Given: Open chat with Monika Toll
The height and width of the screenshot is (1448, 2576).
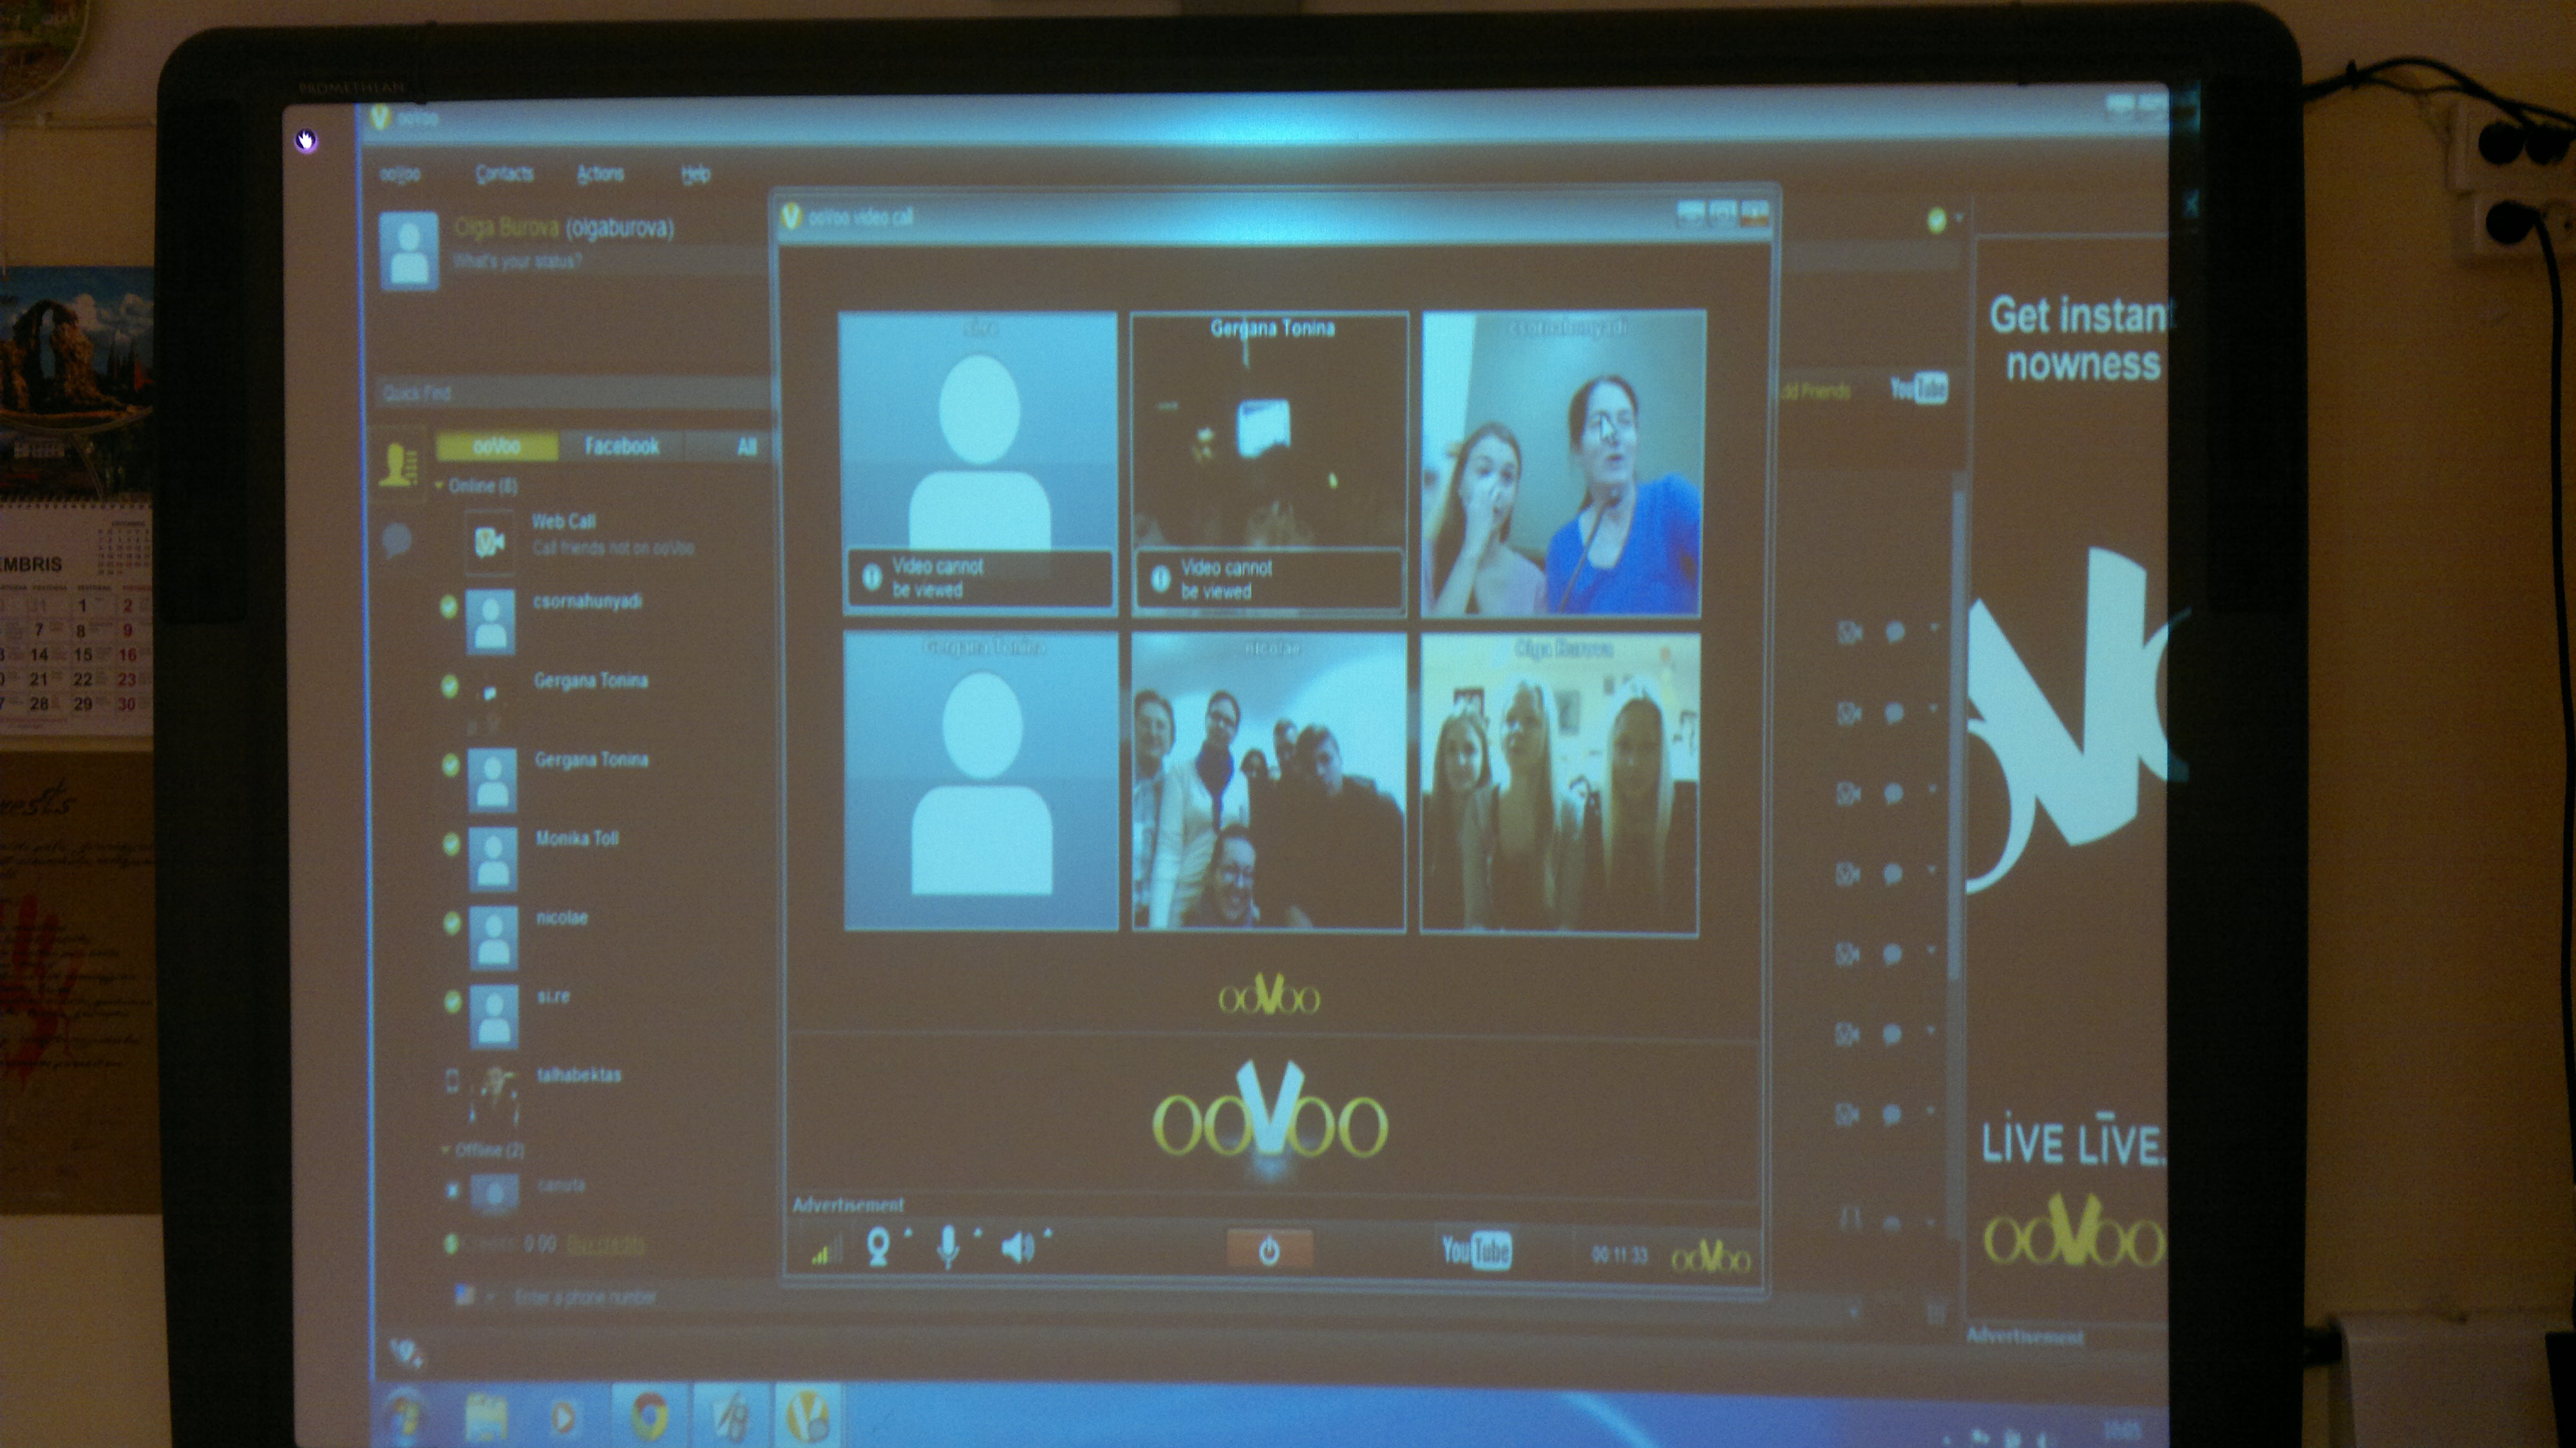Looking at the screenshot, I should [x=1892, y=874].
